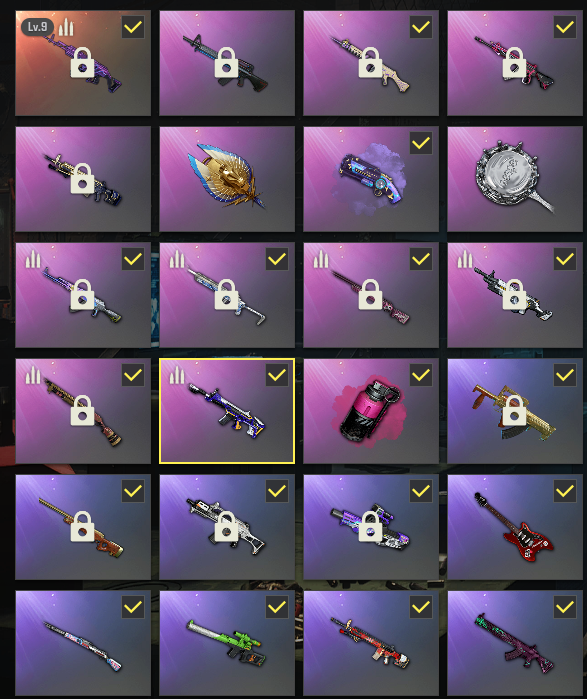The image size is (587, 699).
Task: Choose the green sniper rifle skin
Action: tap(227, 643)
